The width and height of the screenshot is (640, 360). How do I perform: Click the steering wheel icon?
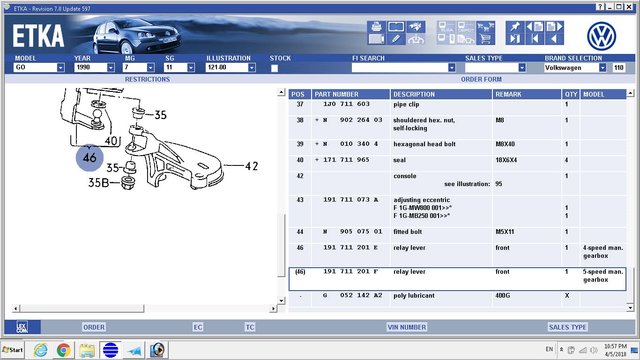click(x=416, y=39)
